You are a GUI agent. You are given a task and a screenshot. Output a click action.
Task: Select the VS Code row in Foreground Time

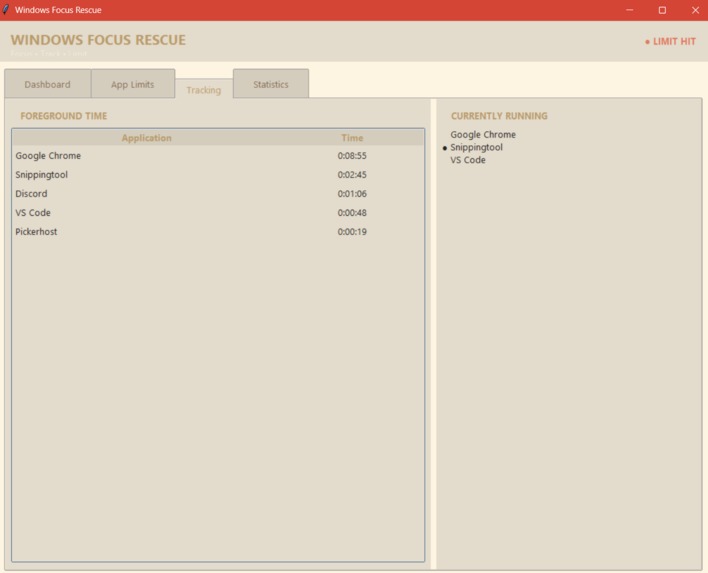click(x=218, y=213)
